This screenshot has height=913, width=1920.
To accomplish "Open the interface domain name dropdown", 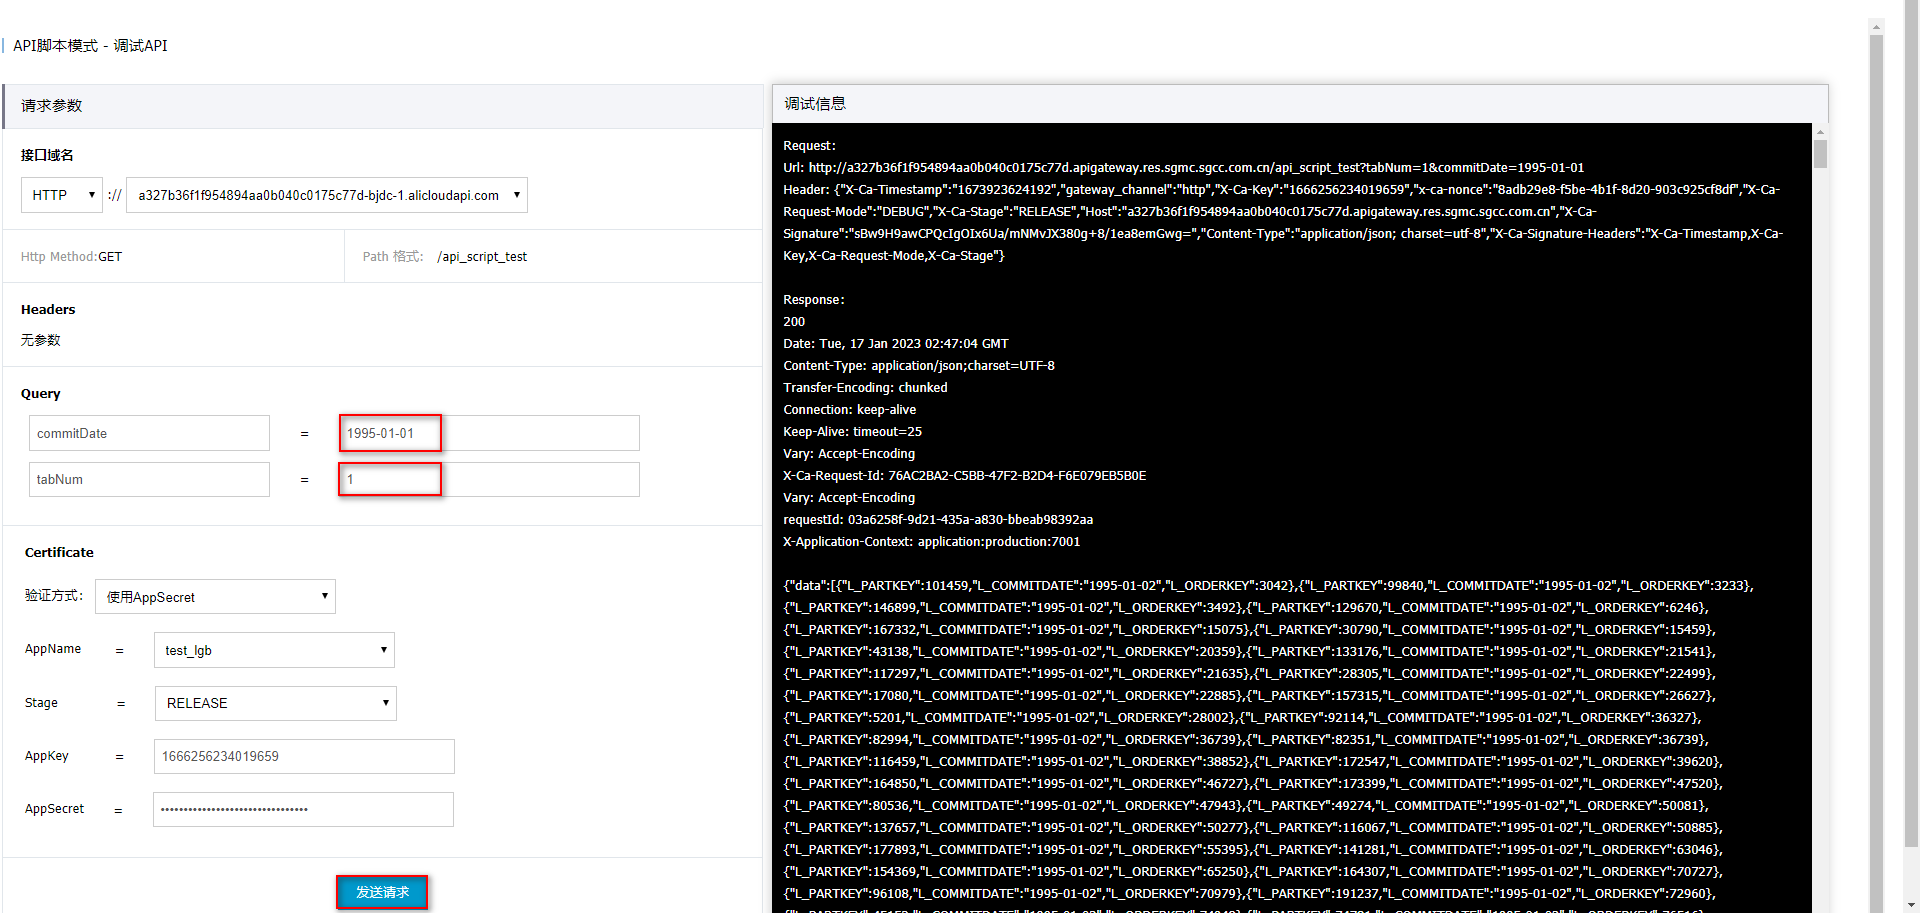I will [327, 195].
